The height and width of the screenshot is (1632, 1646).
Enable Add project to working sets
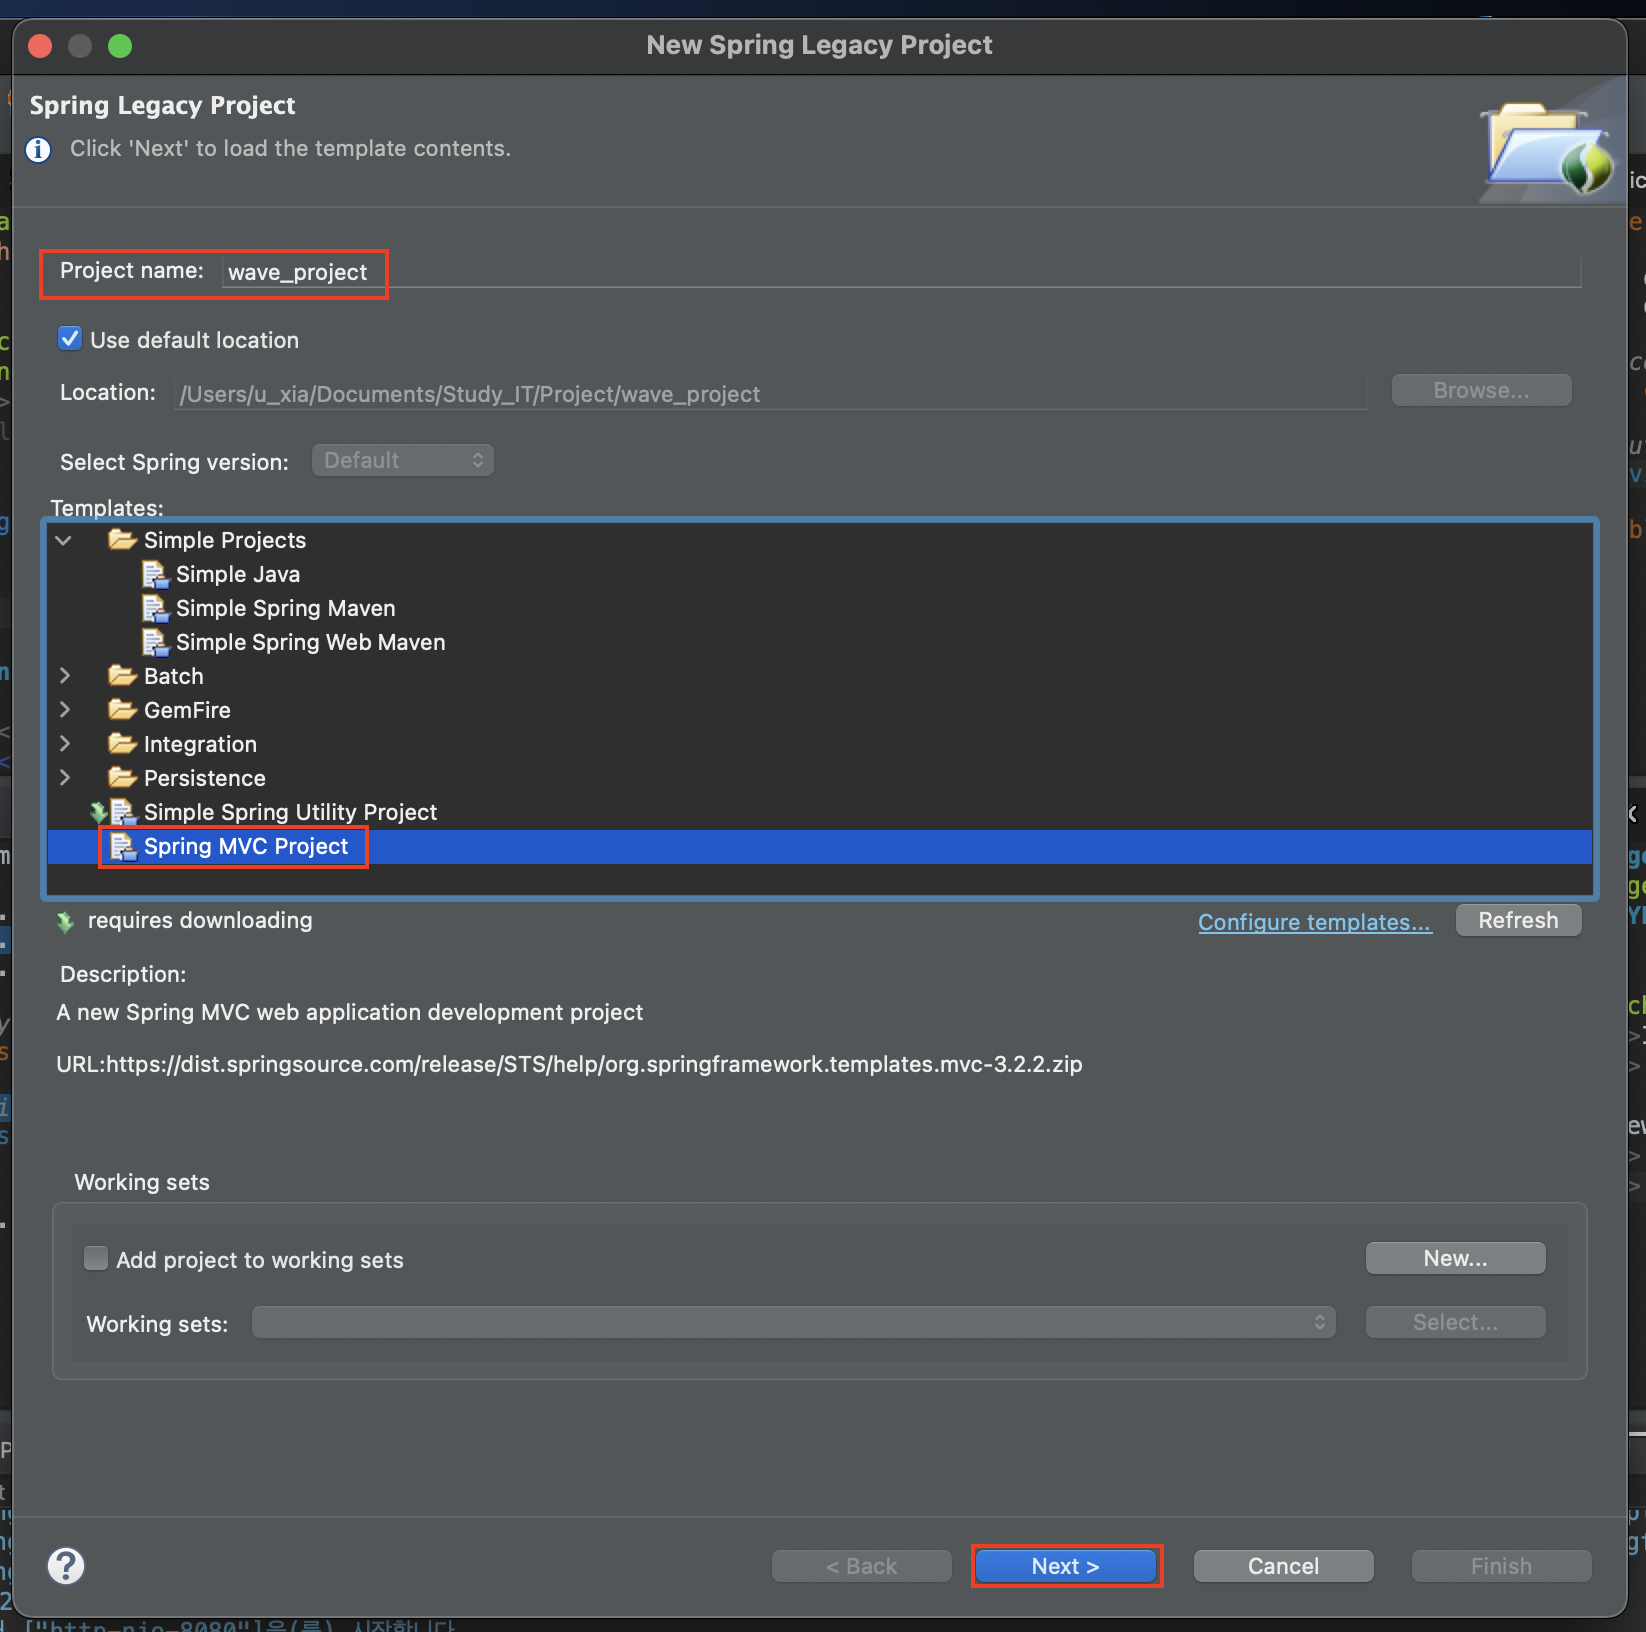point(96,1258)
